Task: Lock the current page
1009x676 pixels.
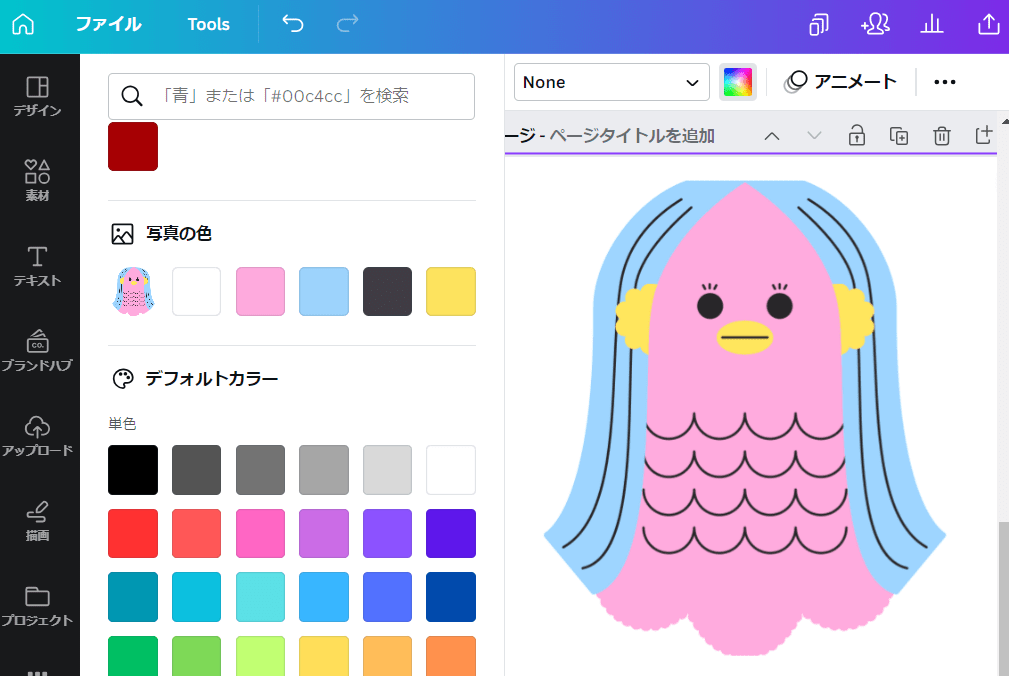Action: pos(856,135)
